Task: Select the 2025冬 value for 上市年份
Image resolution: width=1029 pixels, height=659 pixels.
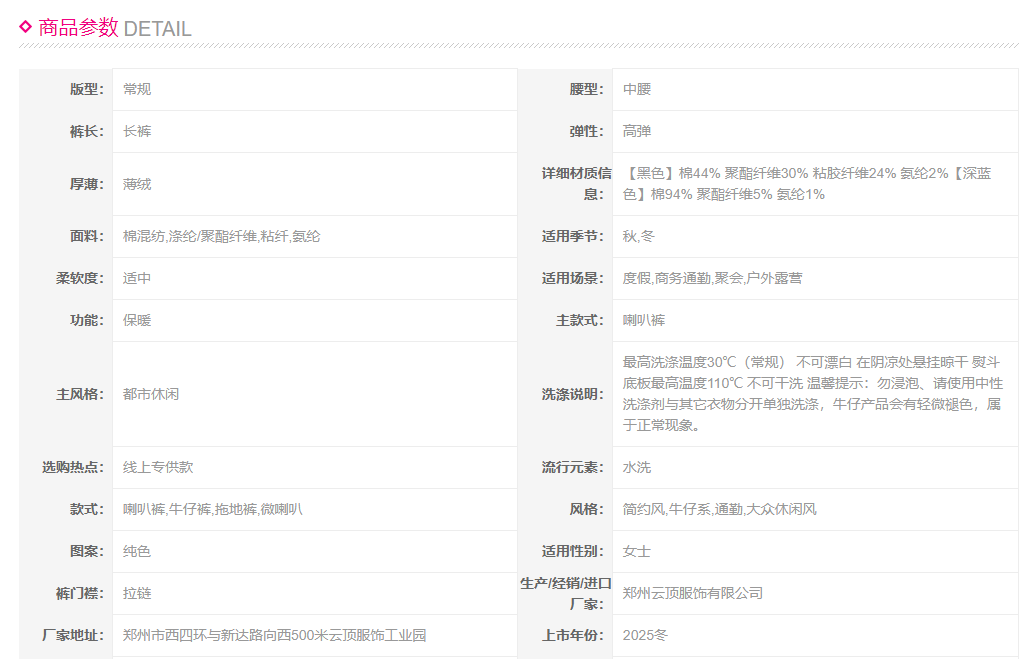Action: click(644, 635)
